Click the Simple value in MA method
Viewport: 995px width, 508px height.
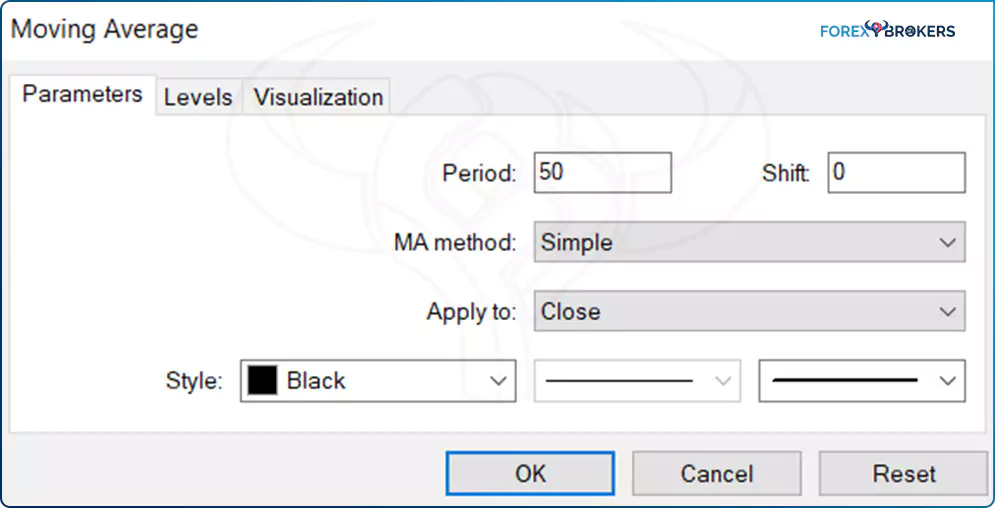tap(577, 242)
